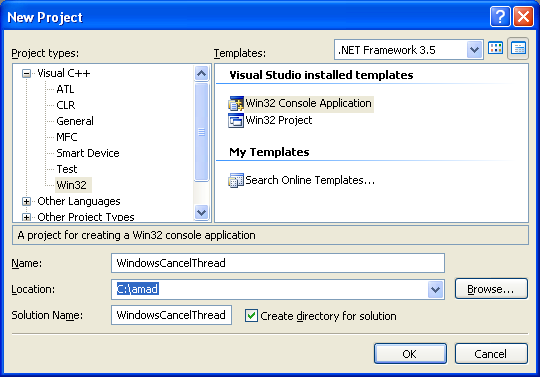Close the New Project dialog
This screenshot has height=377, width=540.
(x=523, y=16)
